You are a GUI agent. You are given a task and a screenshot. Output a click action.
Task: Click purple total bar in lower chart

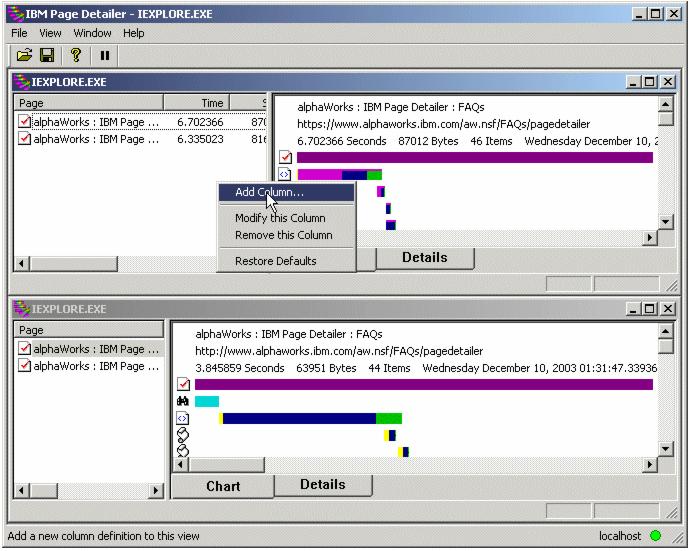[424, 384]
